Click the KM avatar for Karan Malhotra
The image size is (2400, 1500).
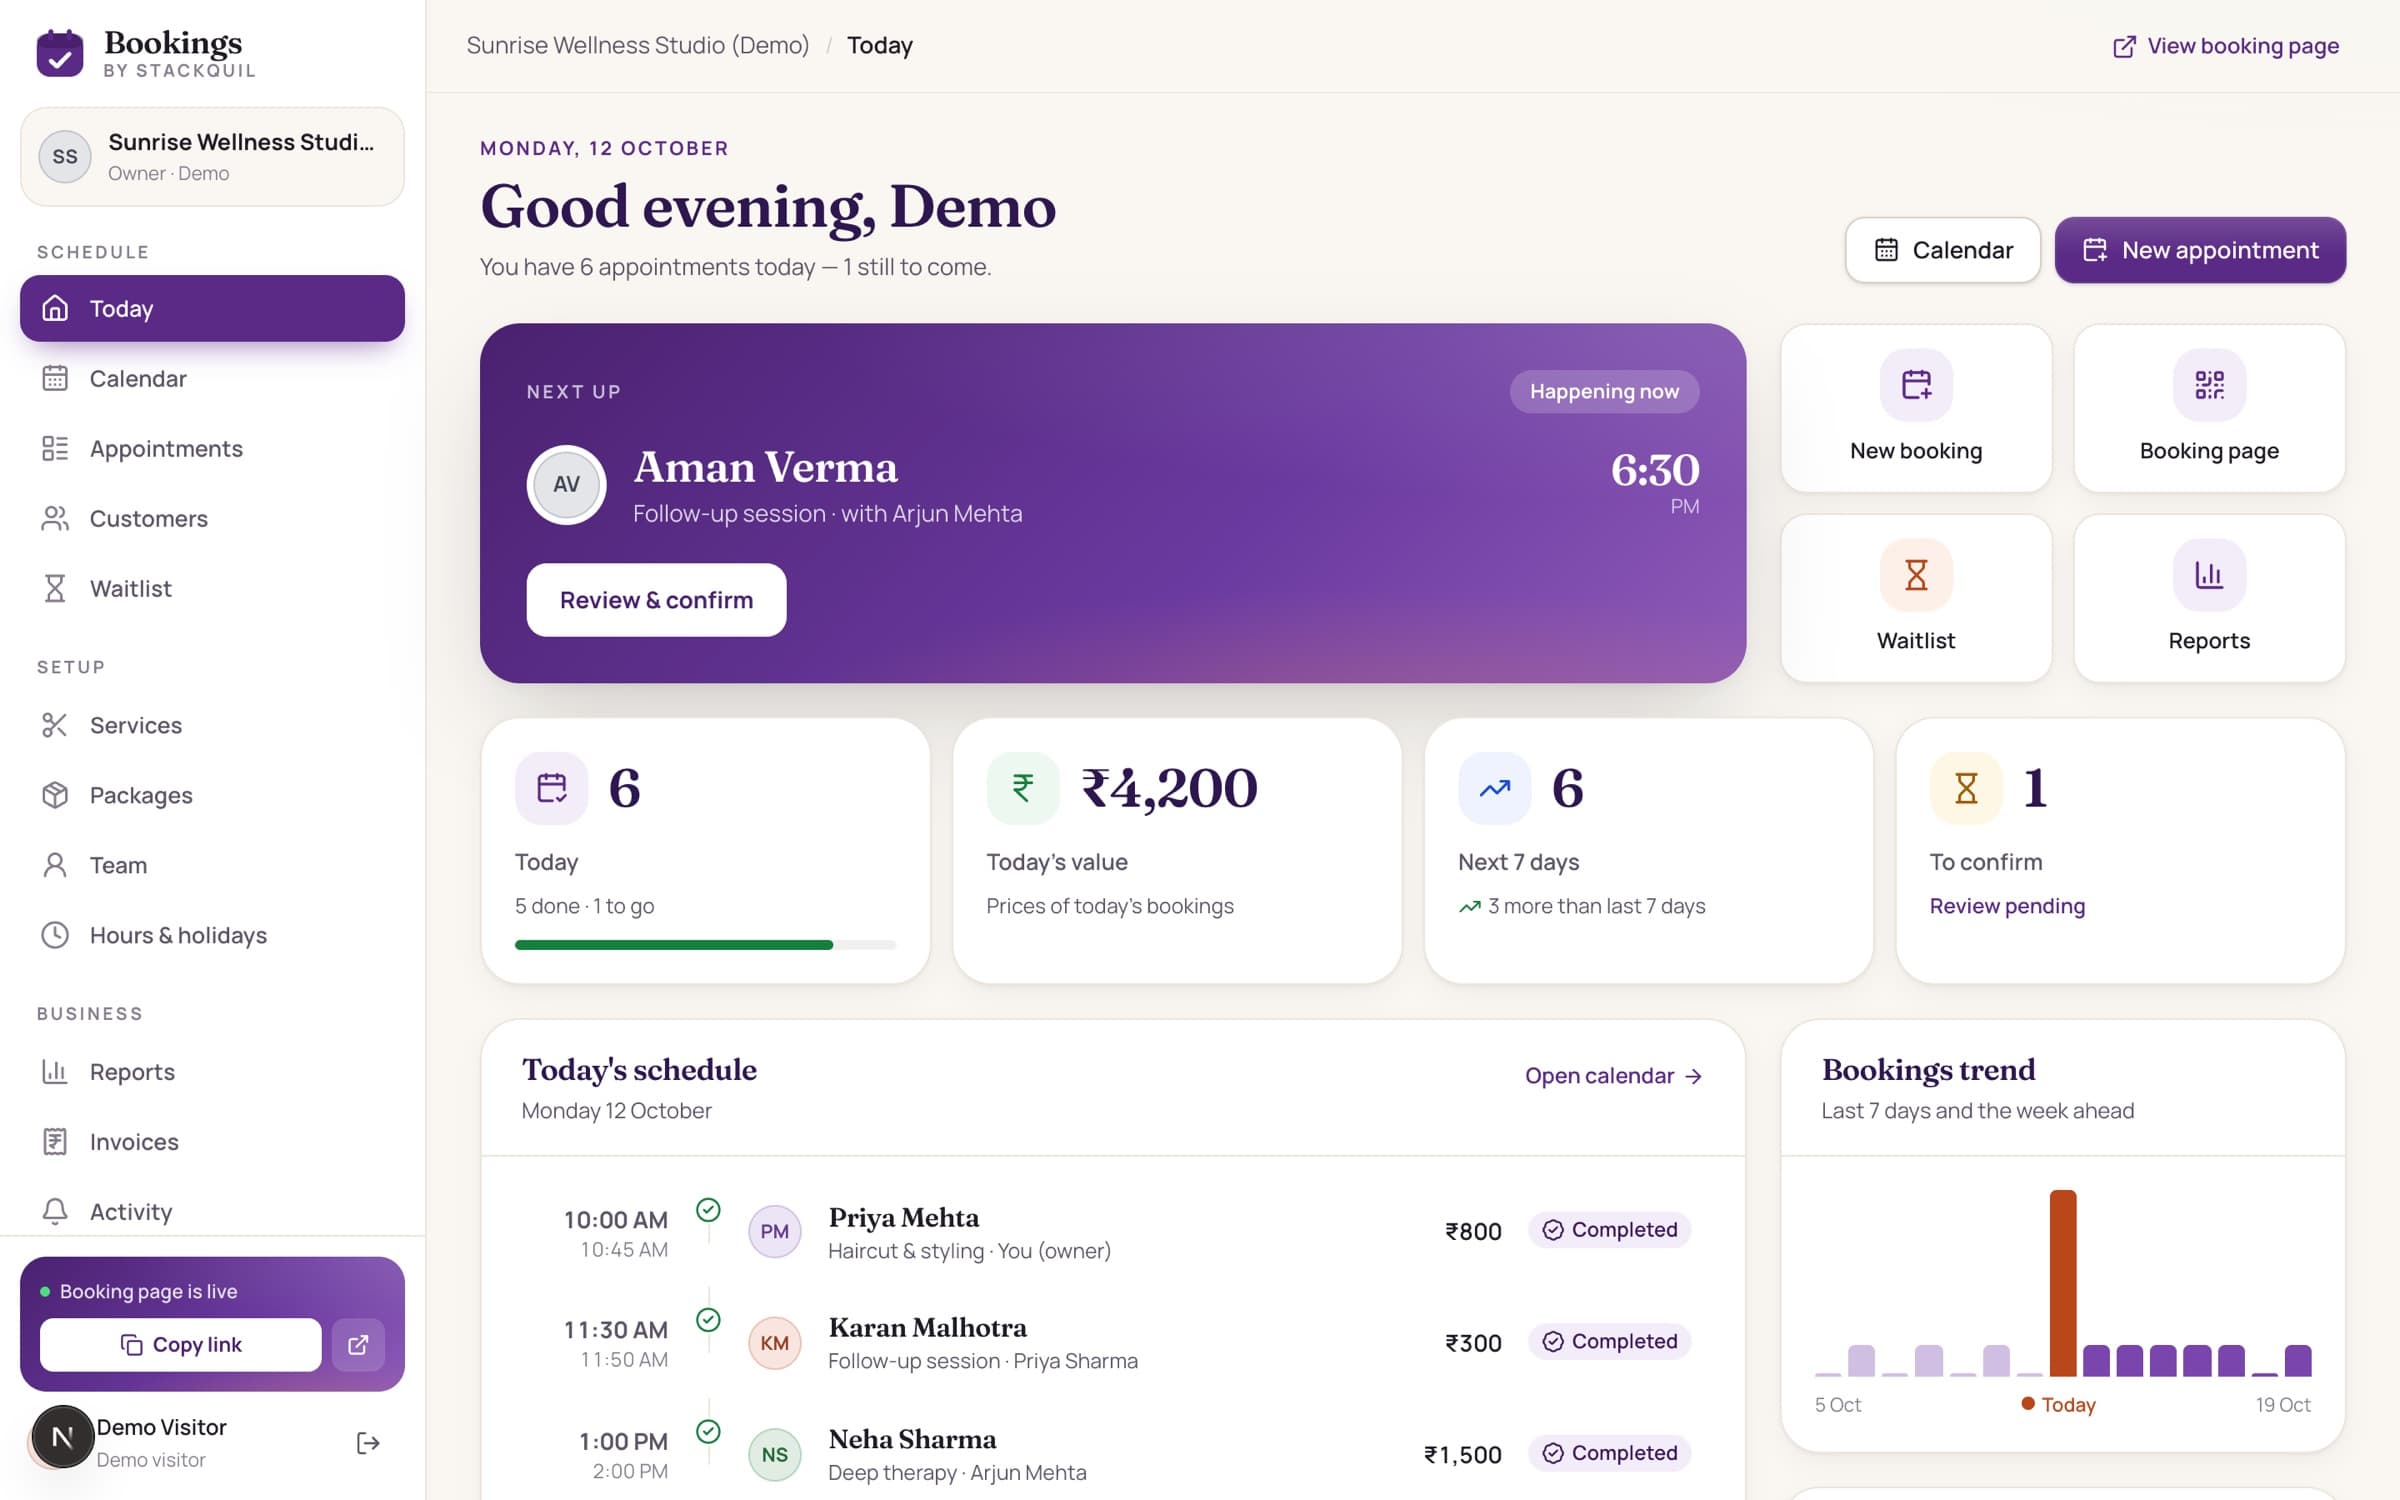(775, 1343)
